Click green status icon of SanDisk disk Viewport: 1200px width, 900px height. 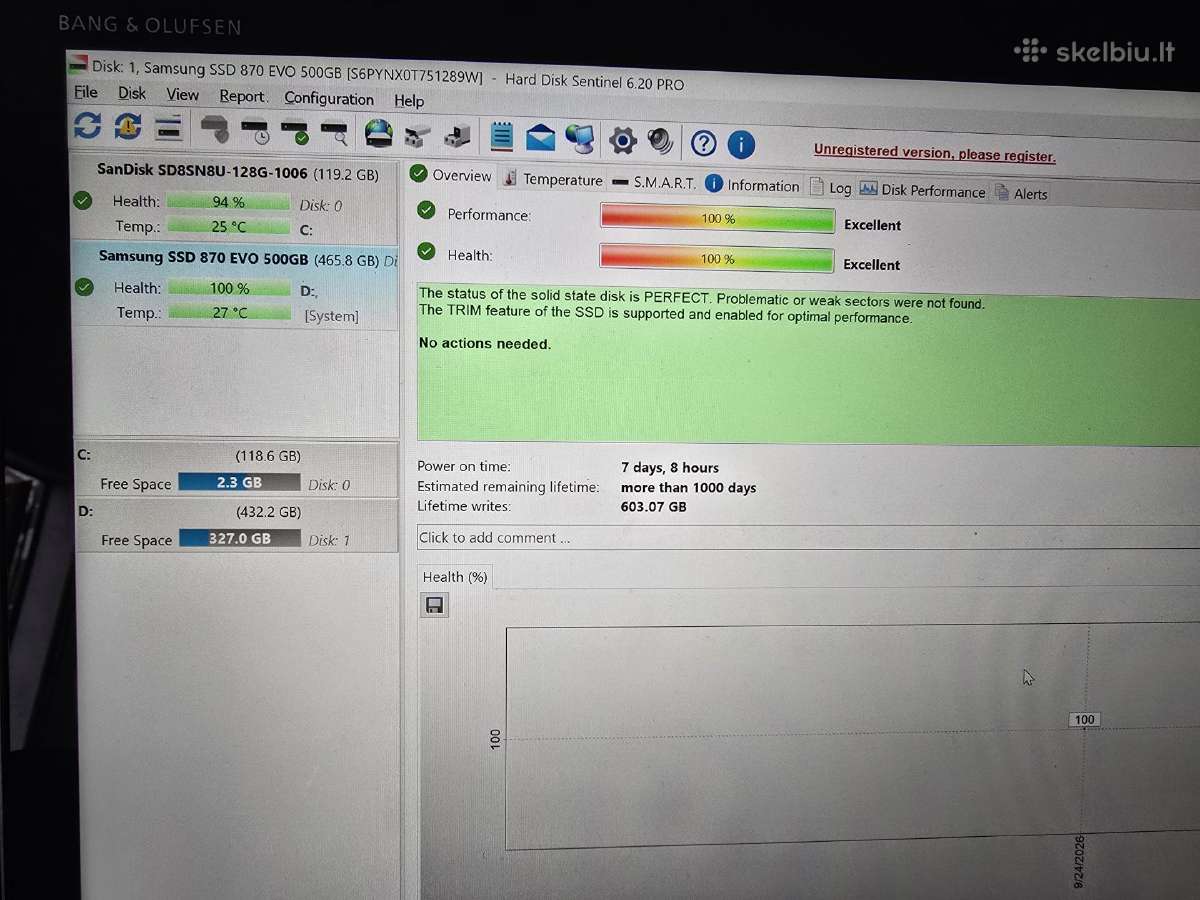coord(83,200)
